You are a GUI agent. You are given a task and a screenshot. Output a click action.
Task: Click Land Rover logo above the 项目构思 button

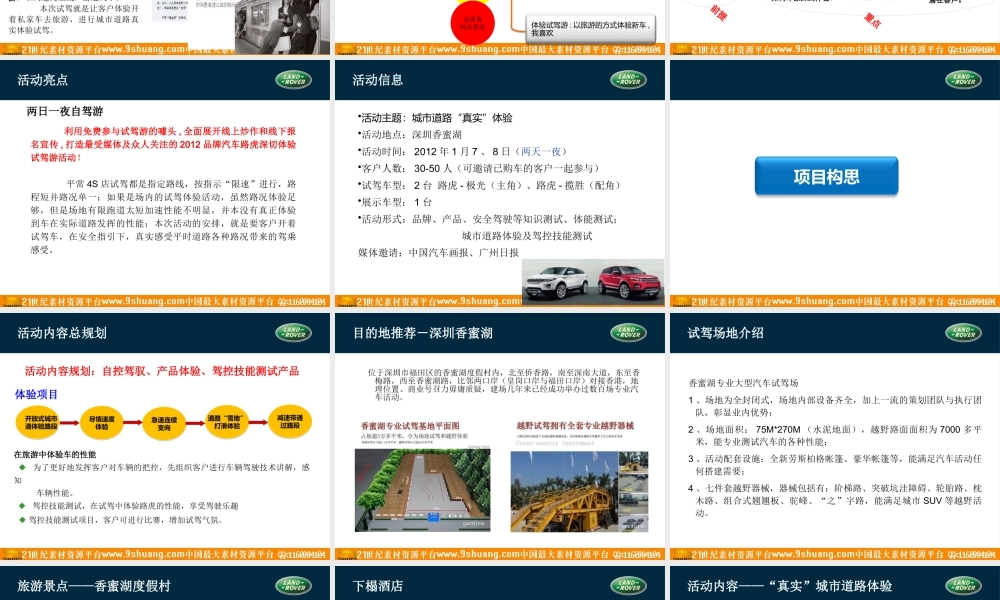pos(963,80)
